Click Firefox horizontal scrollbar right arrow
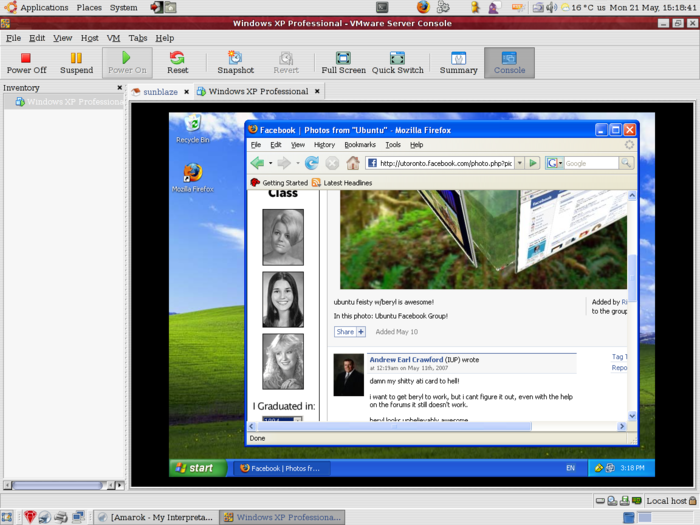The width and height of the screenshot is (700, 525). point(622,426)
